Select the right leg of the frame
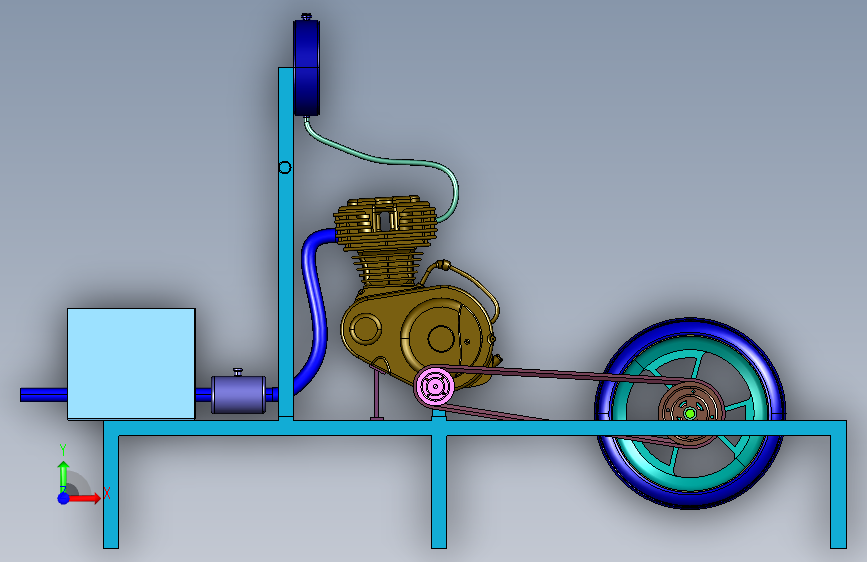 click(838, 491)
